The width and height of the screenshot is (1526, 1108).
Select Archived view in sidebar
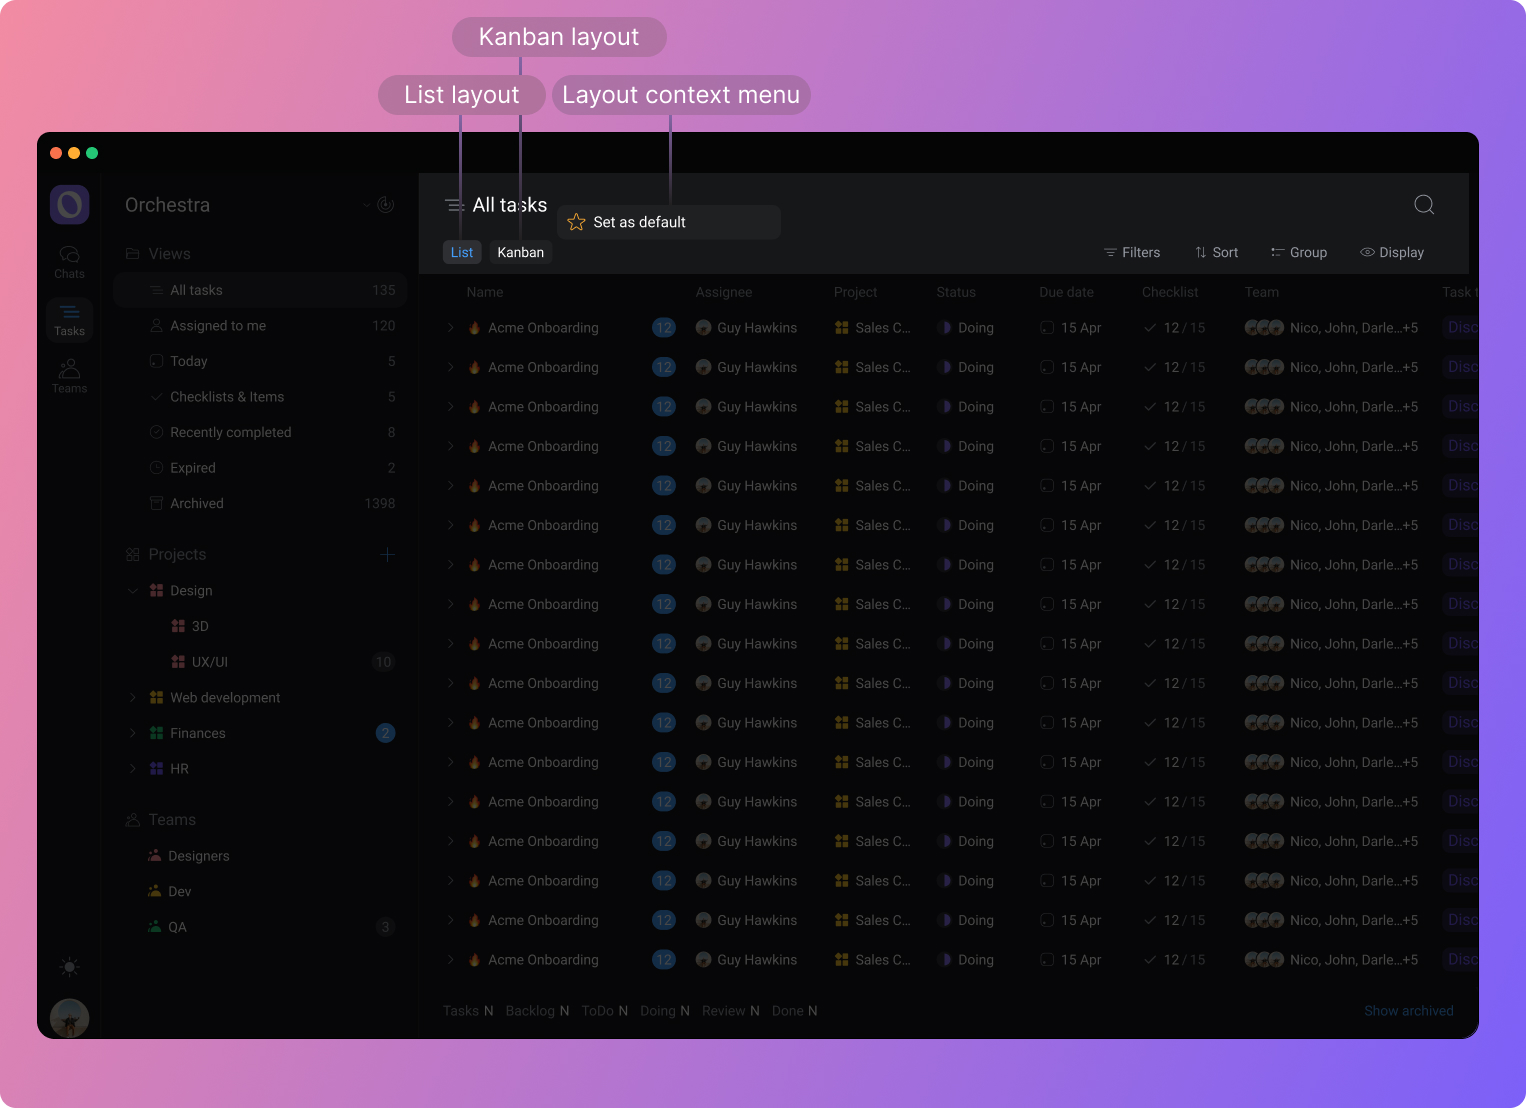click(x=197, y=504)
